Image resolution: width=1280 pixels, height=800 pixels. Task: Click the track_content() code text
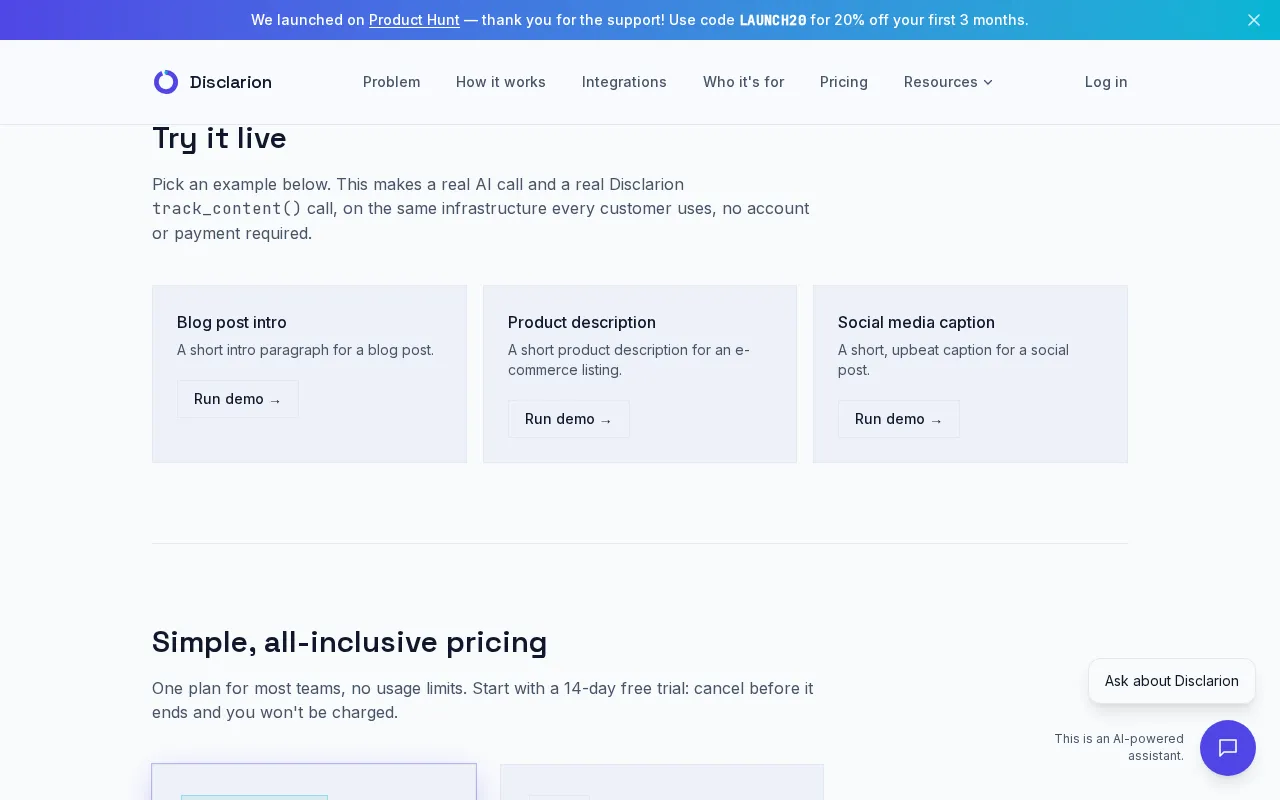tap(227, 208)
